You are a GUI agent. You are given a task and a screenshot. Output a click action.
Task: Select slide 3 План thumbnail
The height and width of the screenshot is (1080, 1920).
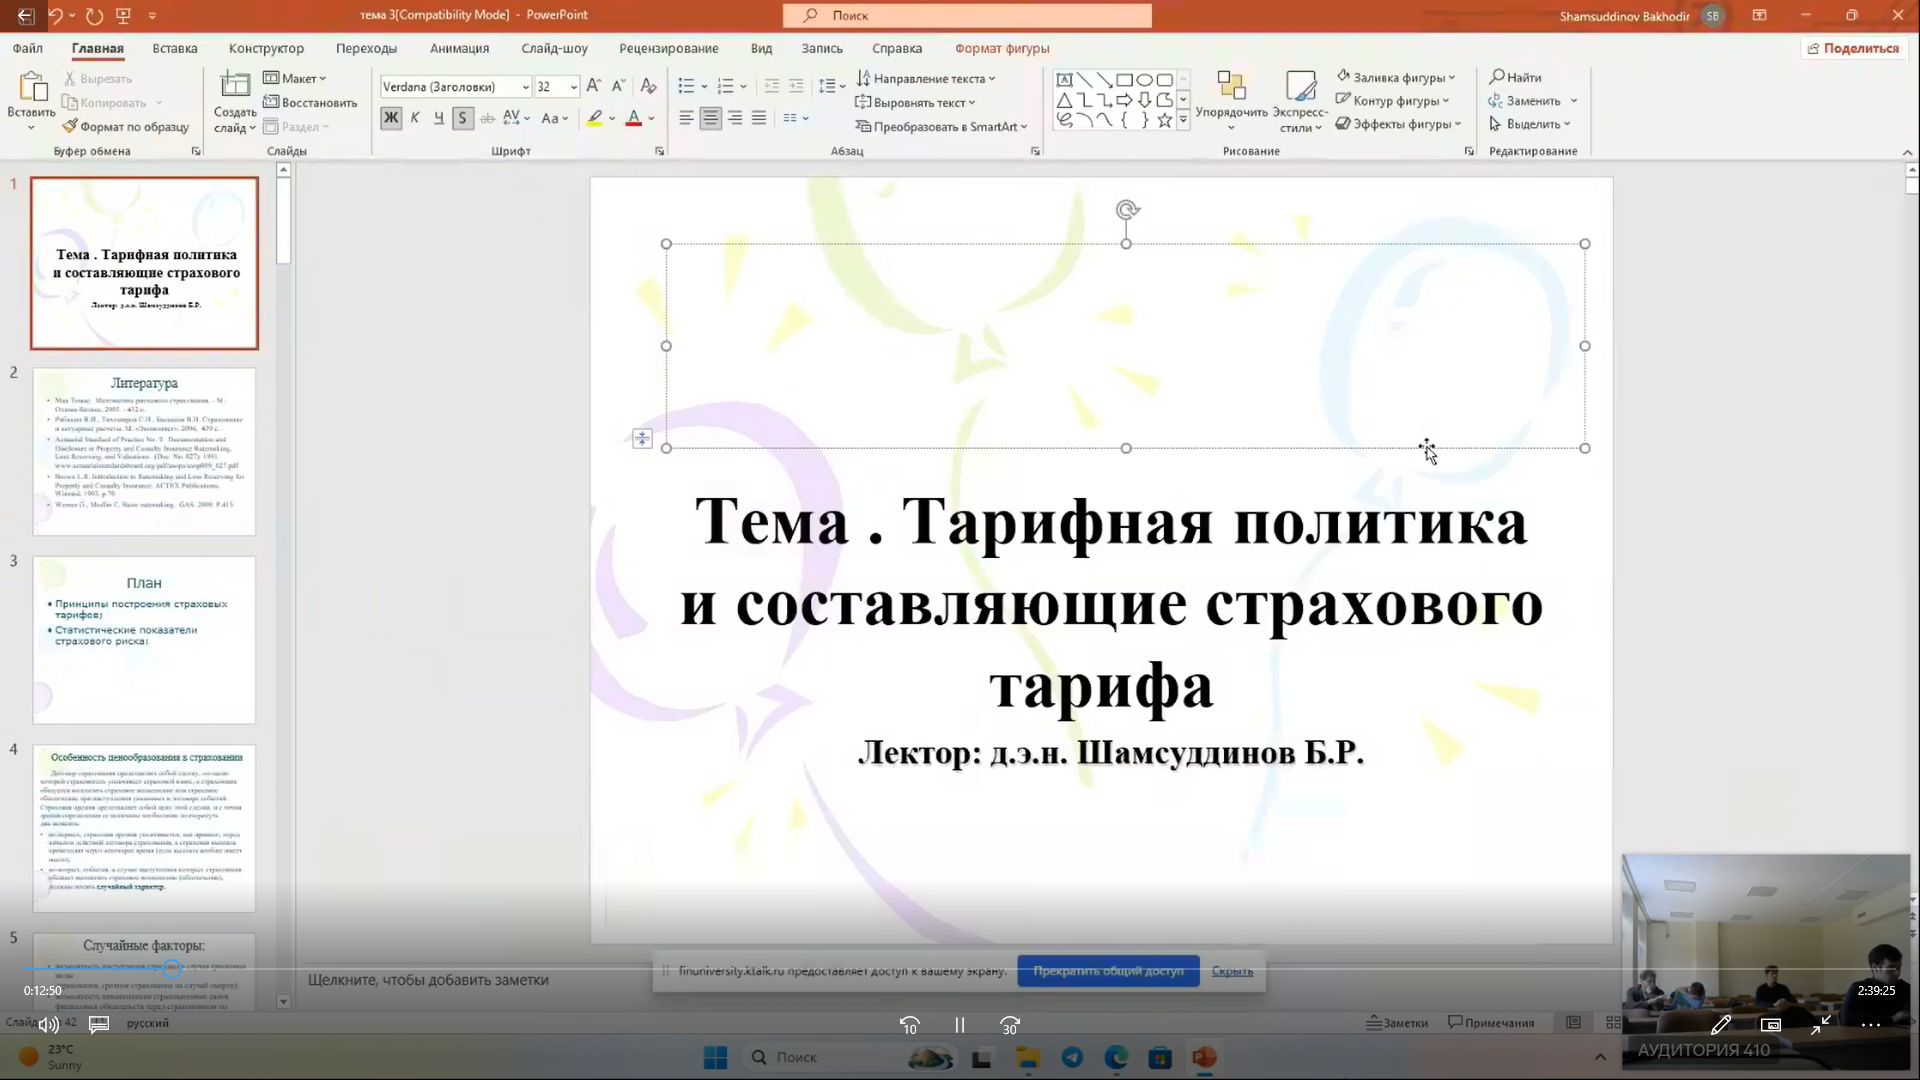[x=144, y=640]
